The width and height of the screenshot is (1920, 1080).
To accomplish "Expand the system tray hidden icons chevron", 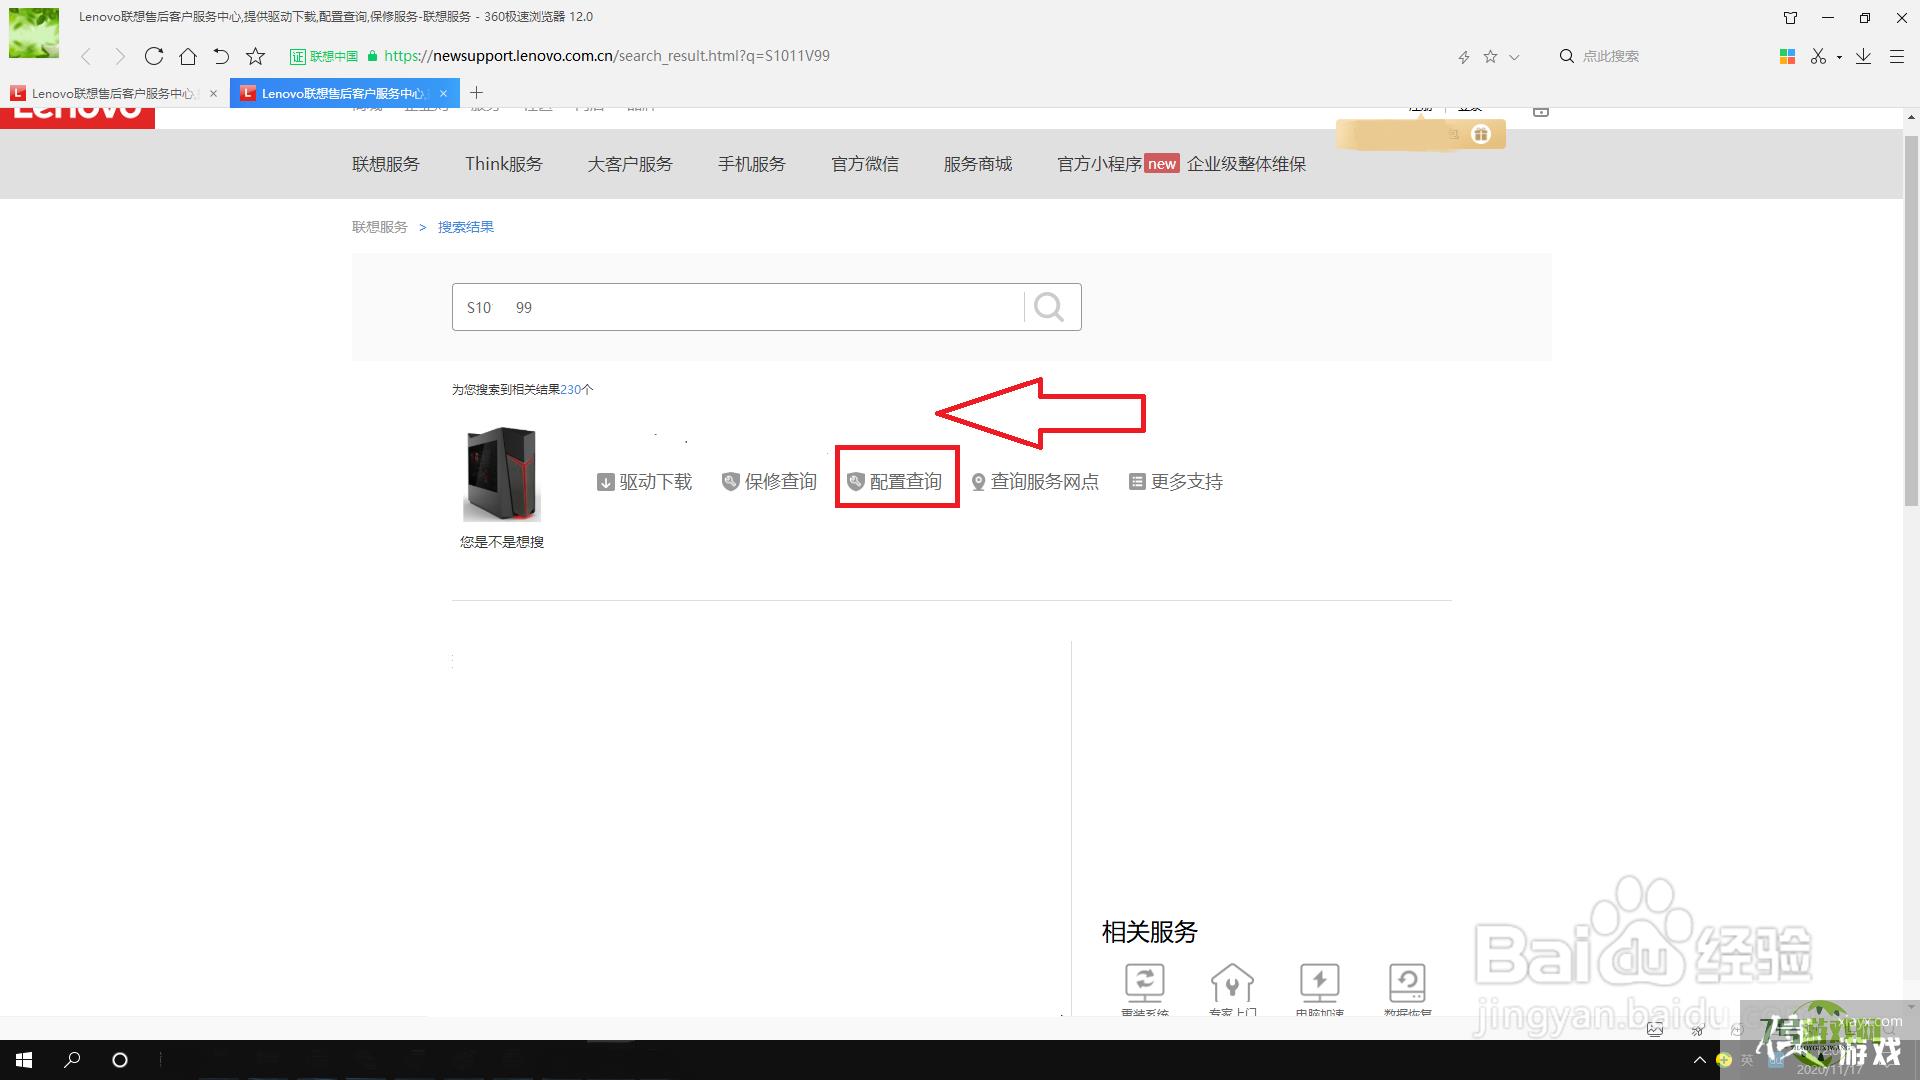I will 1699,1060.
